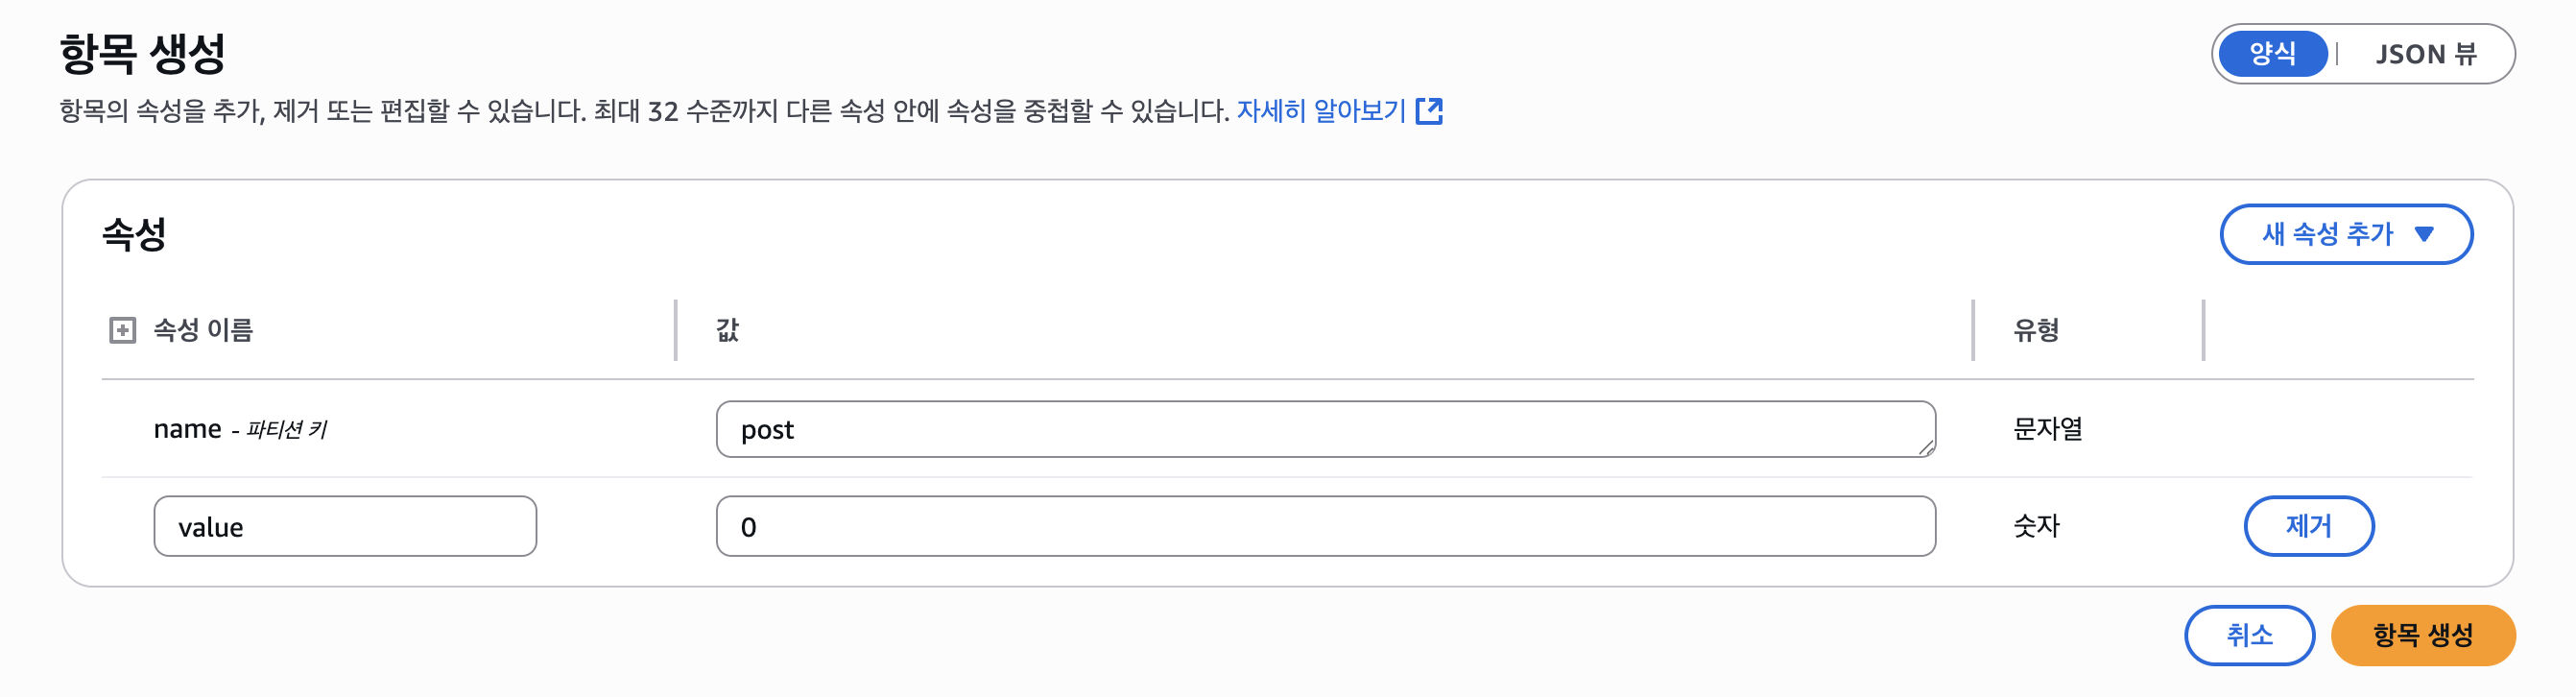Click the name 파티션 키 label

point(240,430)
